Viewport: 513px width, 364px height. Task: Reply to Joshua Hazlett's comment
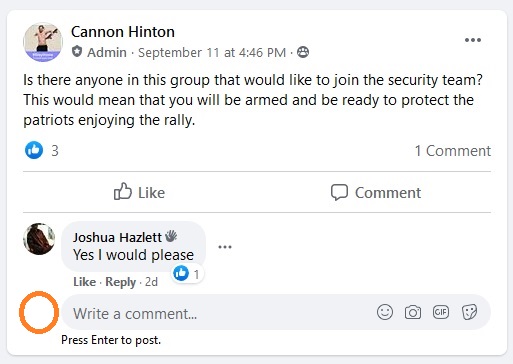(x=121, y=282)
